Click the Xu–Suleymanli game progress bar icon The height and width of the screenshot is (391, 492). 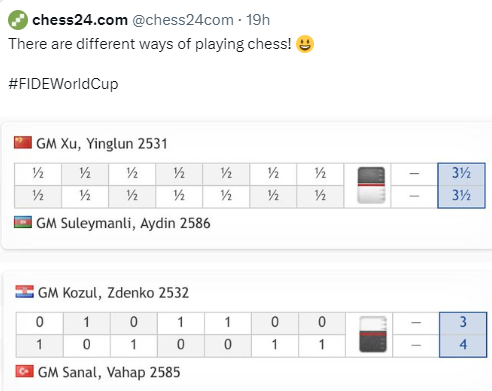coord(371,185)
